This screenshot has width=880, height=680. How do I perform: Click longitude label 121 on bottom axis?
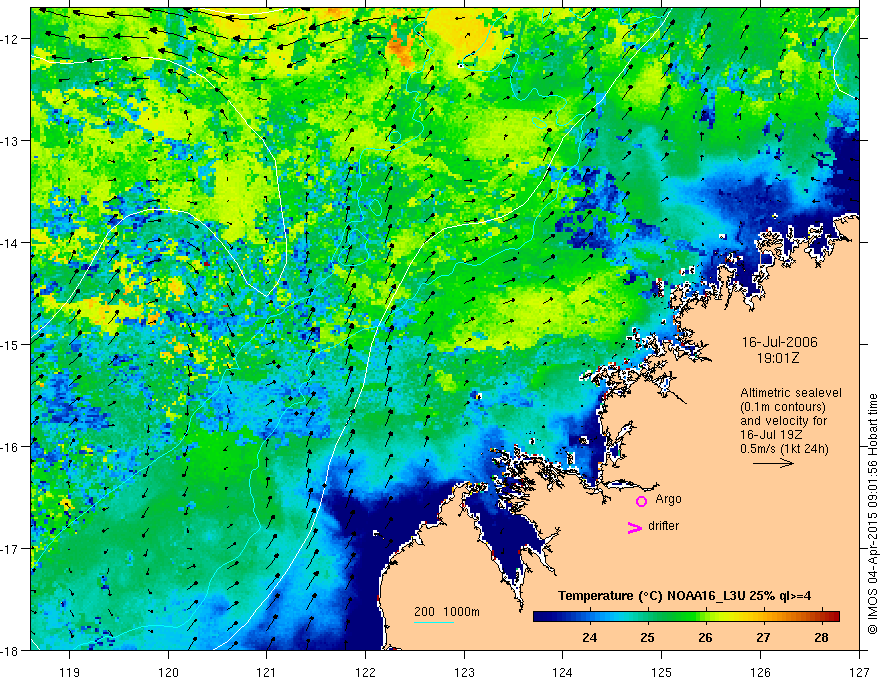[x=267, y=672]
